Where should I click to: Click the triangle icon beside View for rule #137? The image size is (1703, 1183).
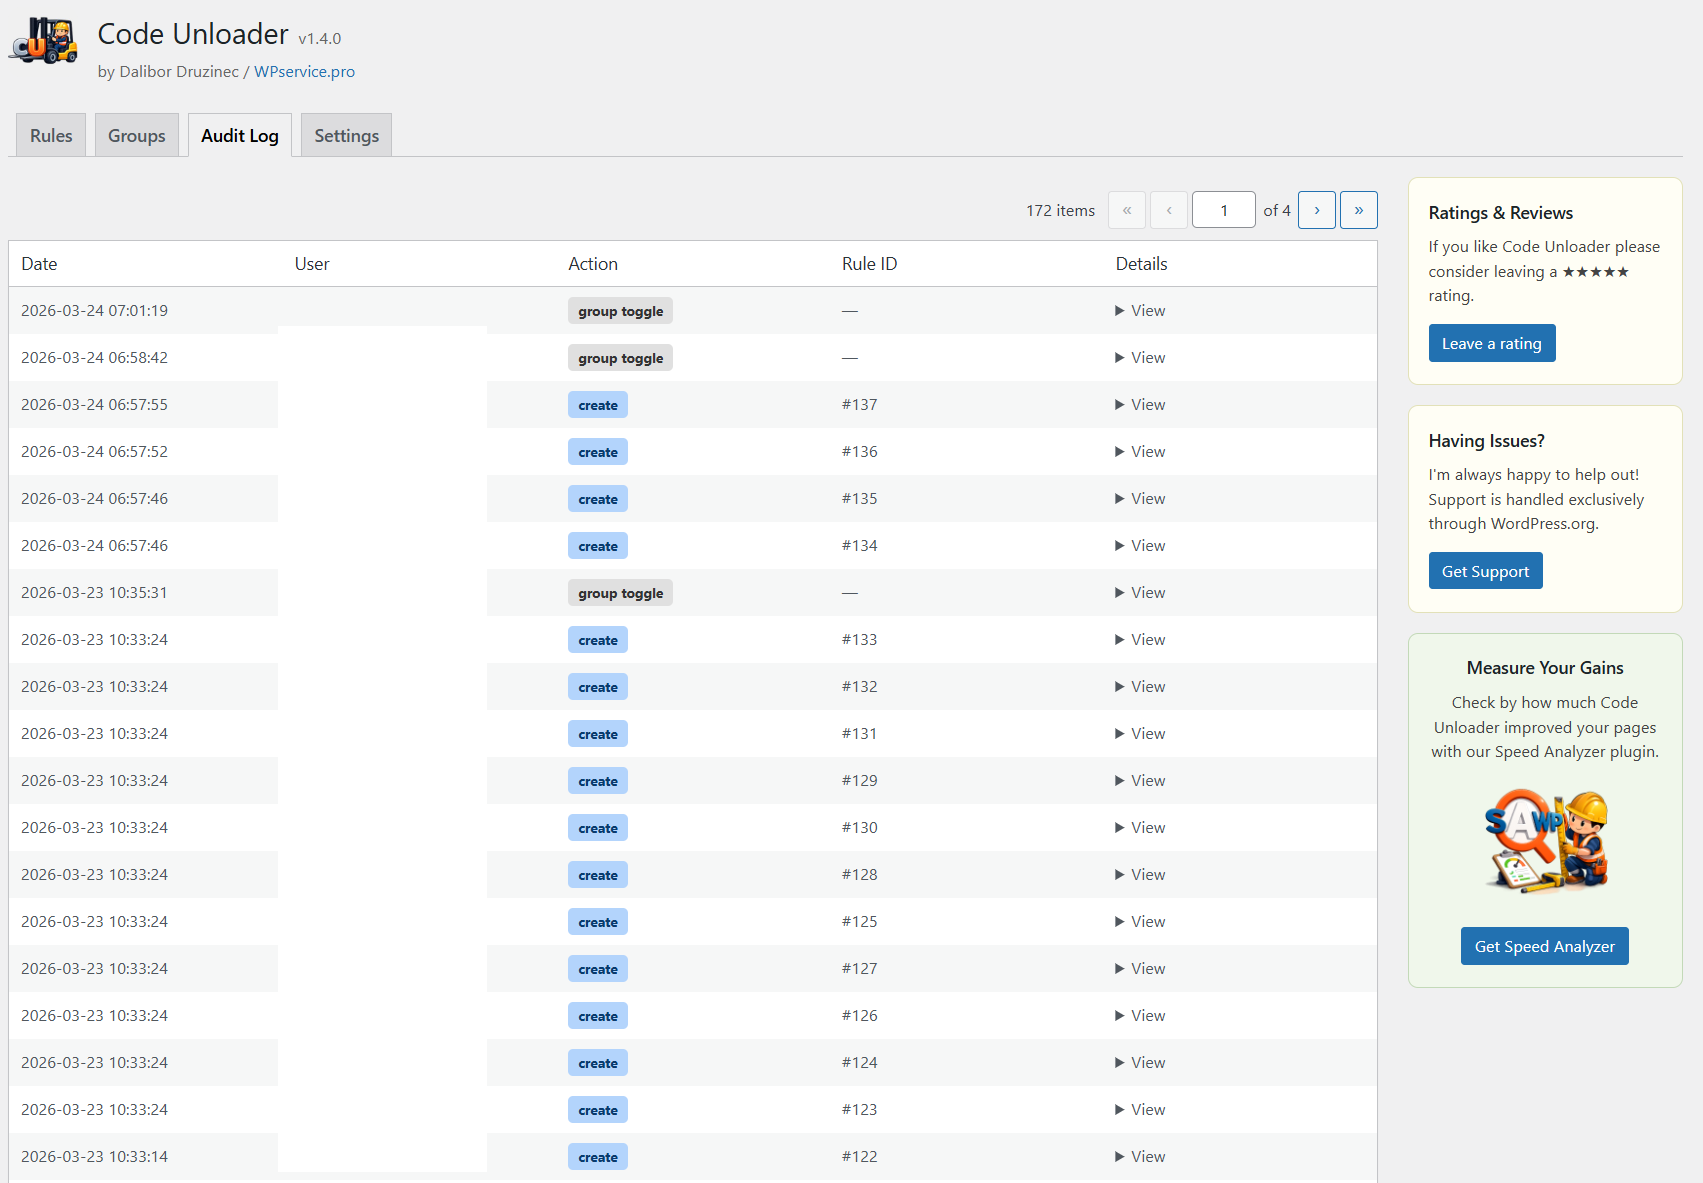click(x=1120, y=404)
